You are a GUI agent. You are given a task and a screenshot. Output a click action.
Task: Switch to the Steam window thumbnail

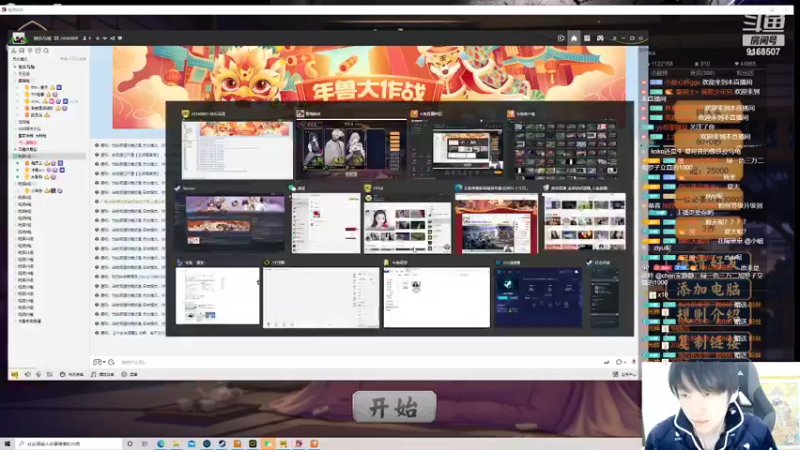[230, 223]
